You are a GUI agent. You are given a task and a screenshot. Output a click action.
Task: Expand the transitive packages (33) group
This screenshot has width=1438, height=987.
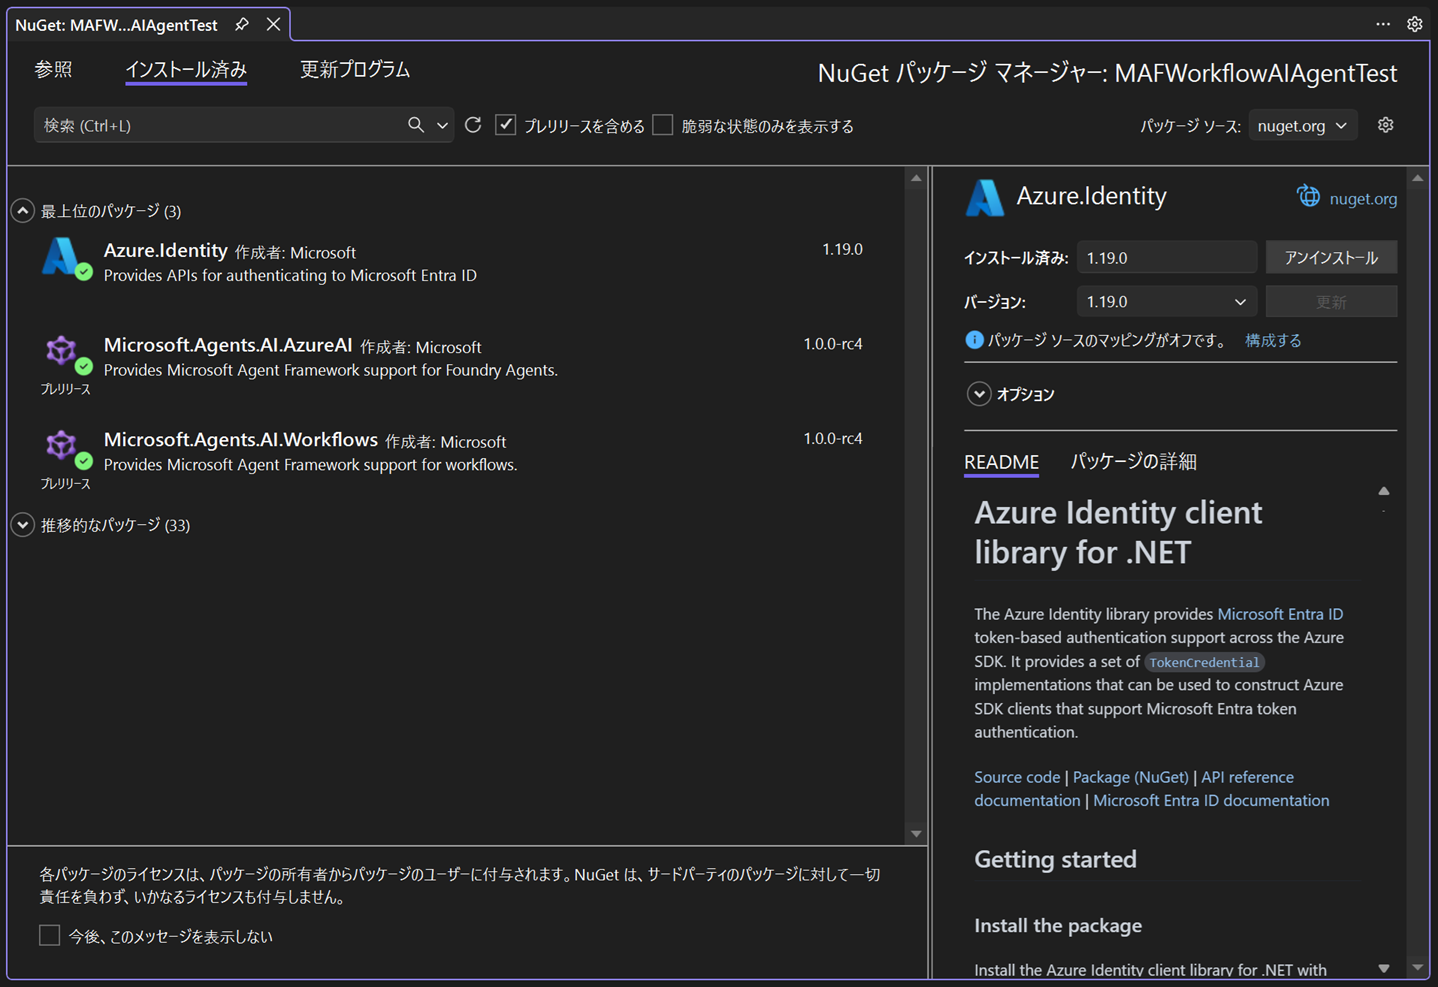pyautogui.click(x=23, y=525)
